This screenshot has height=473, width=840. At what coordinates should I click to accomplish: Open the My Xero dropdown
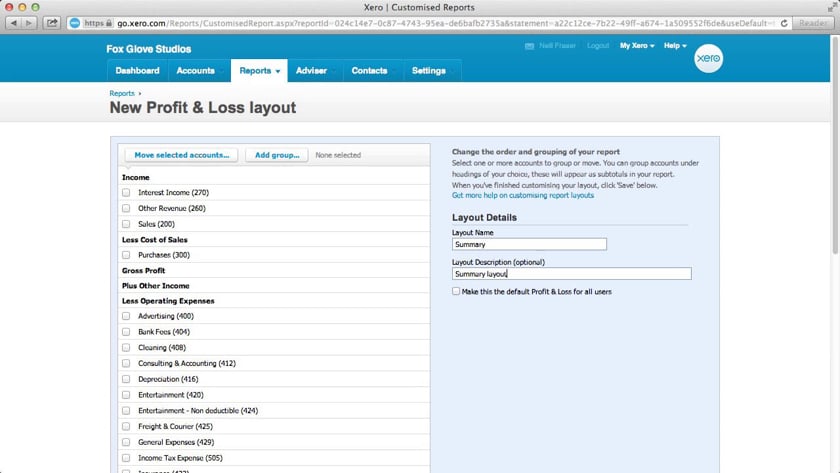[x=637, y=46]
